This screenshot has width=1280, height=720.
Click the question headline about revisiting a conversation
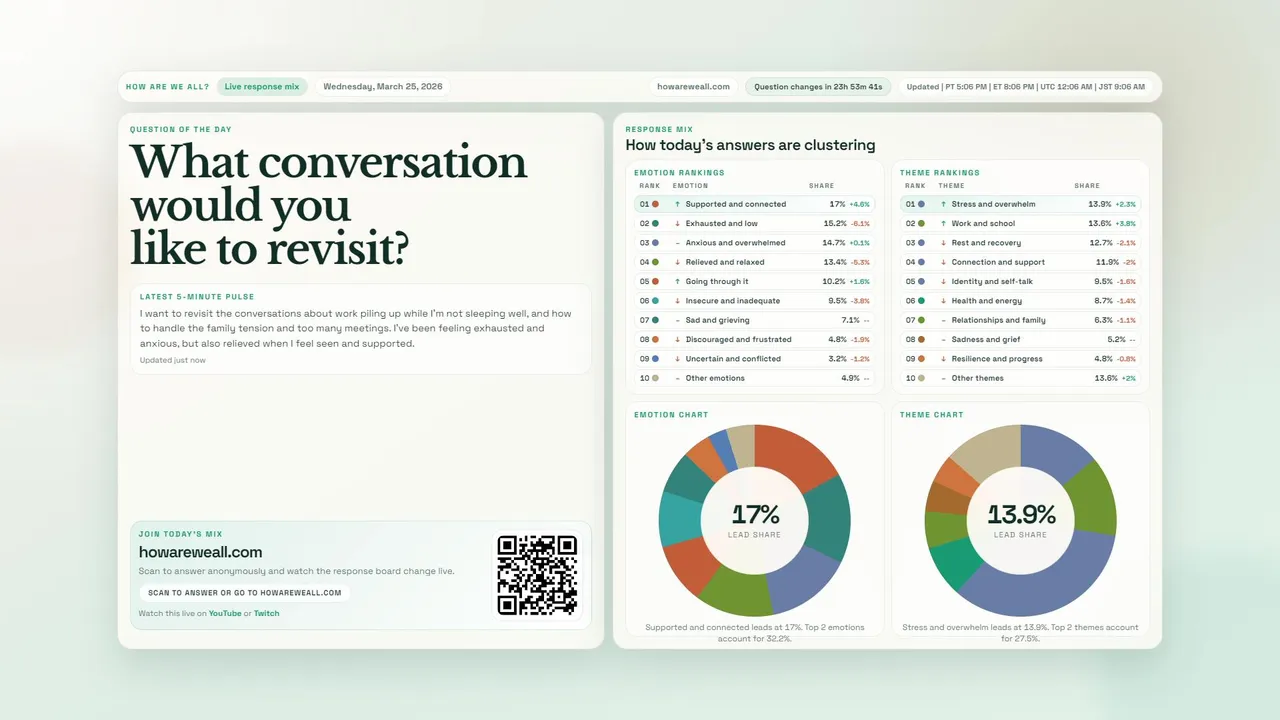pos(329,205)
